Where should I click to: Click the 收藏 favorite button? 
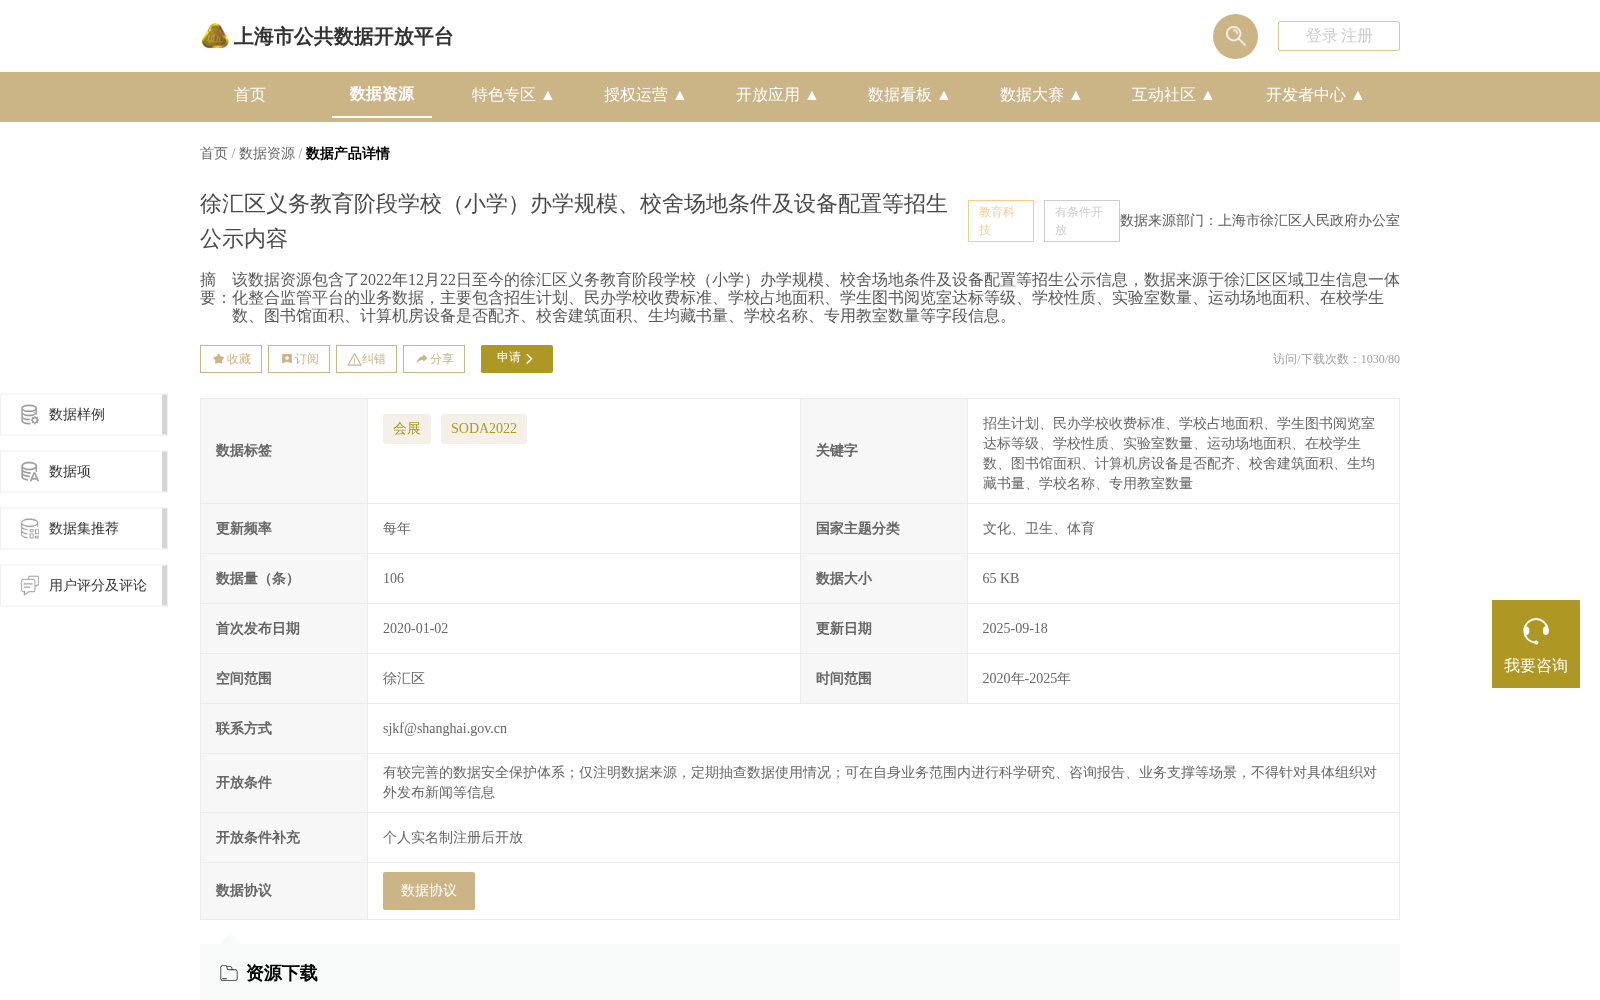click(231, 359)
